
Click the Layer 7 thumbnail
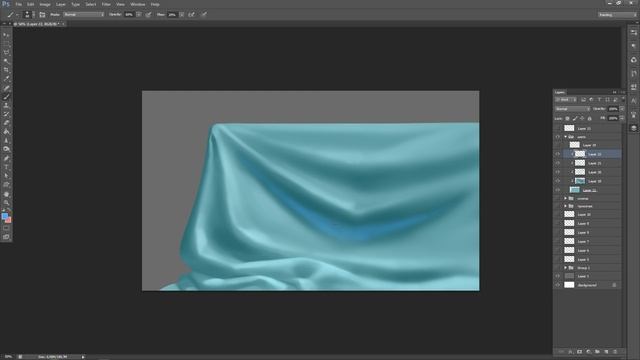(x=569, y=241)
